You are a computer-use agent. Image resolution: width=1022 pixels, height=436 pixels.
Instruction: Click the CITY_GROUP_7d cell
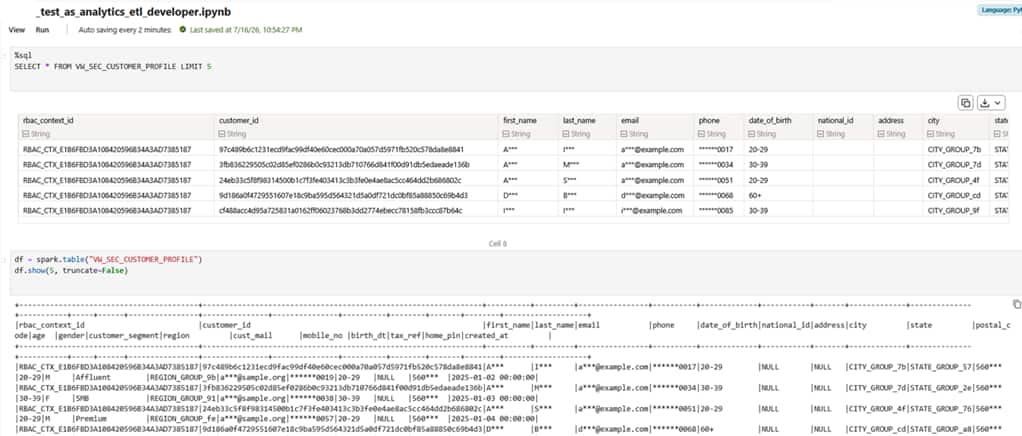pos(956,164)
